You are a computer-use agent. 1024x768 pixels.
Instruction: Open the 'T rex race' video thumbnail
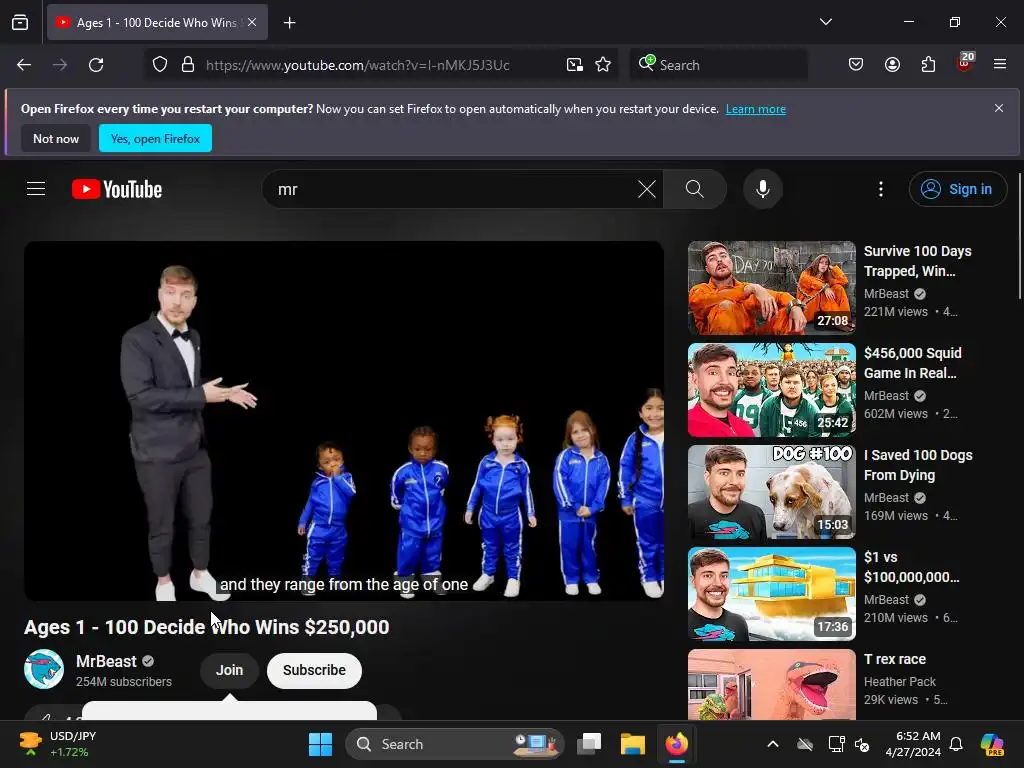pos(771,684)
